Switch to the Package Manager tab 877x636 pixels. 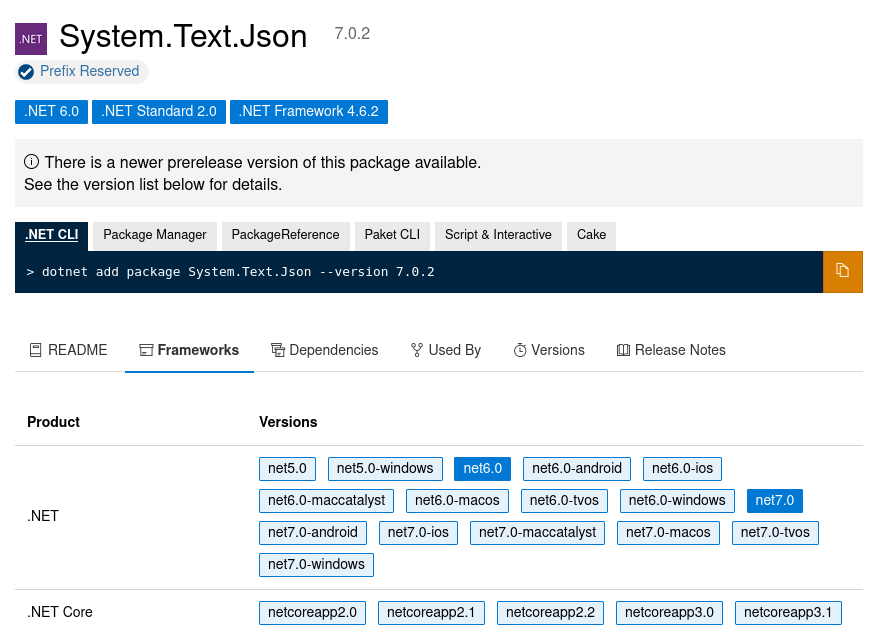[155, 235]
